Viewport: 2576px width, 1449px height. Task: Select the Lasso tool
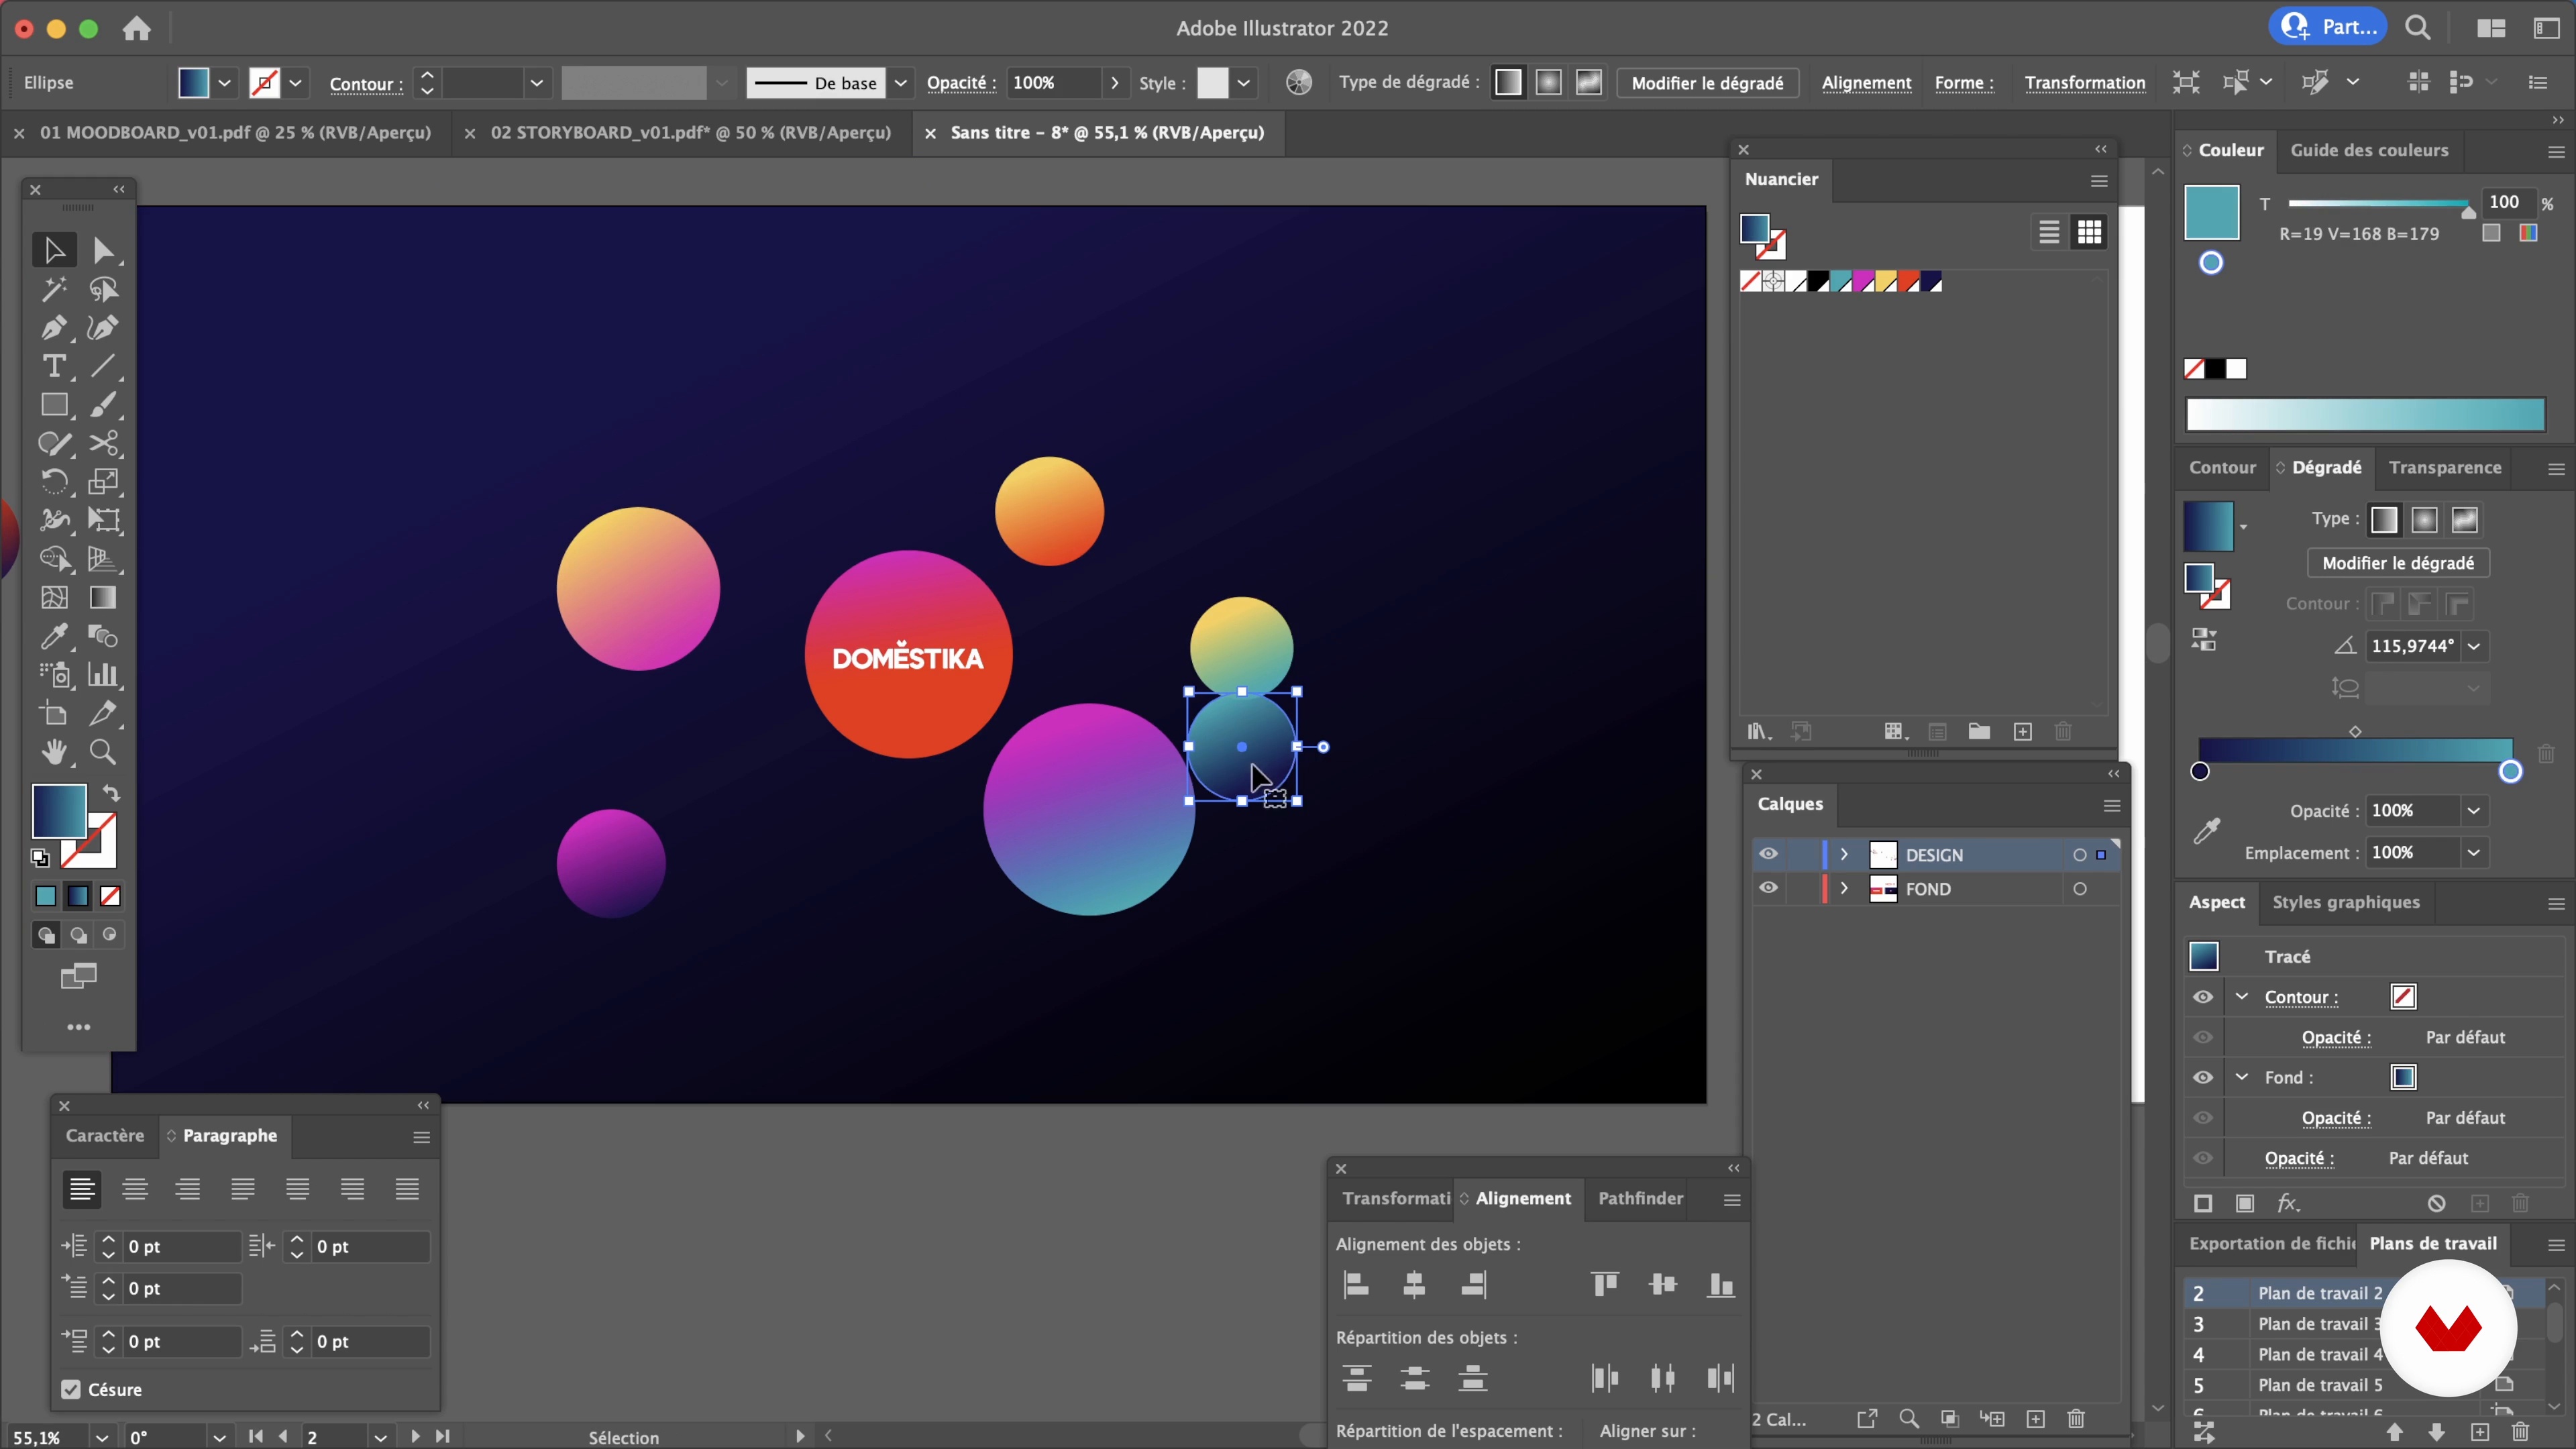pos(103,289)
